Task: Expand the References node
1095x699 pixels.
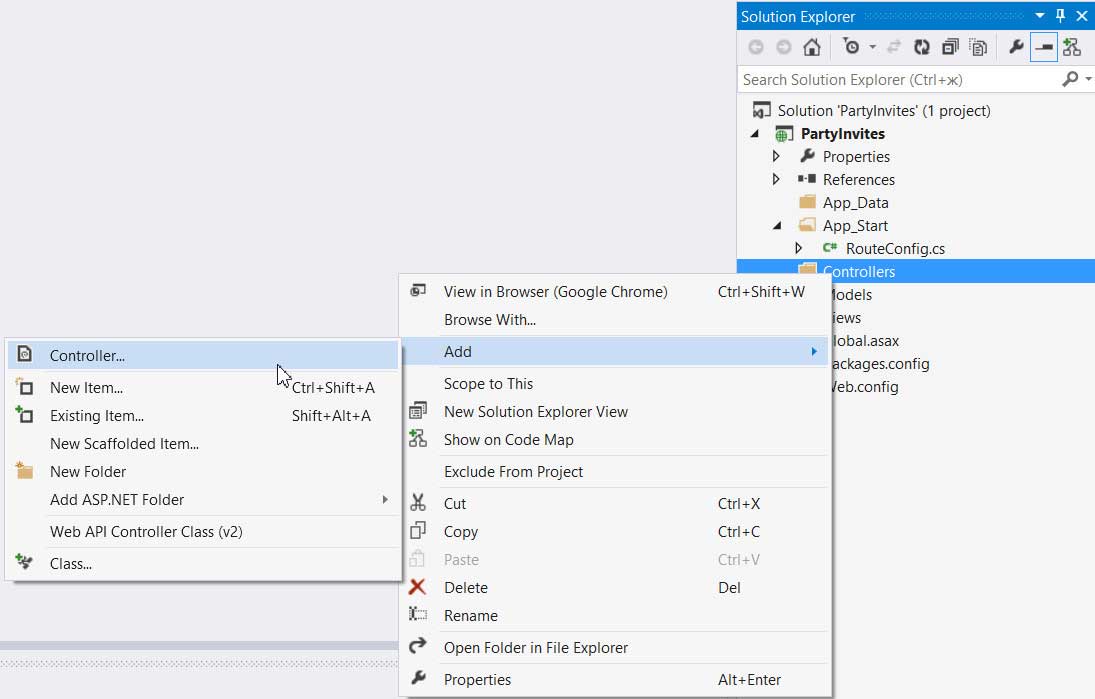Action: point(776,179)
